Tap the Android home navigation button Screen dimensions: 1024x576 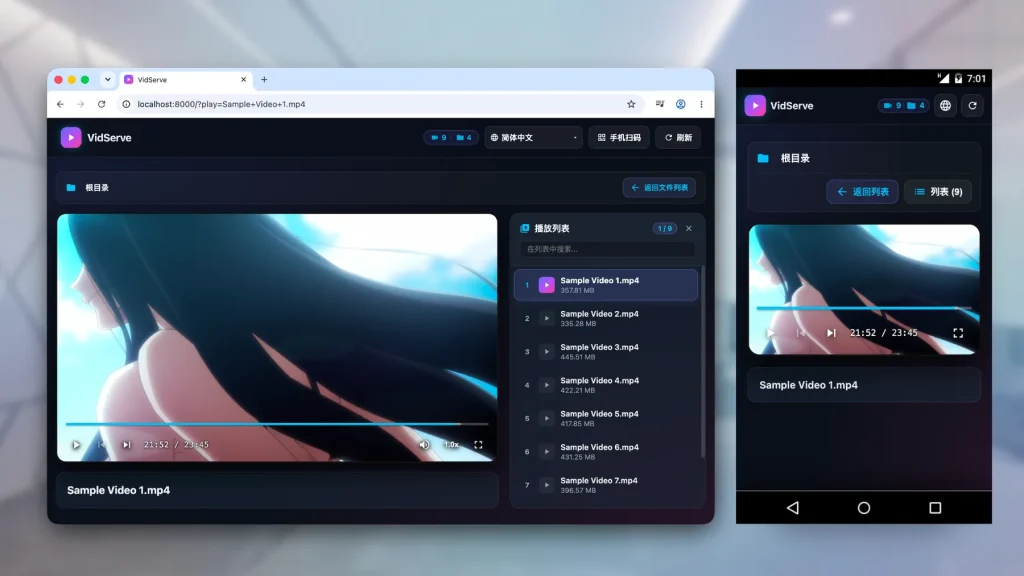click(x=863, y=507)
